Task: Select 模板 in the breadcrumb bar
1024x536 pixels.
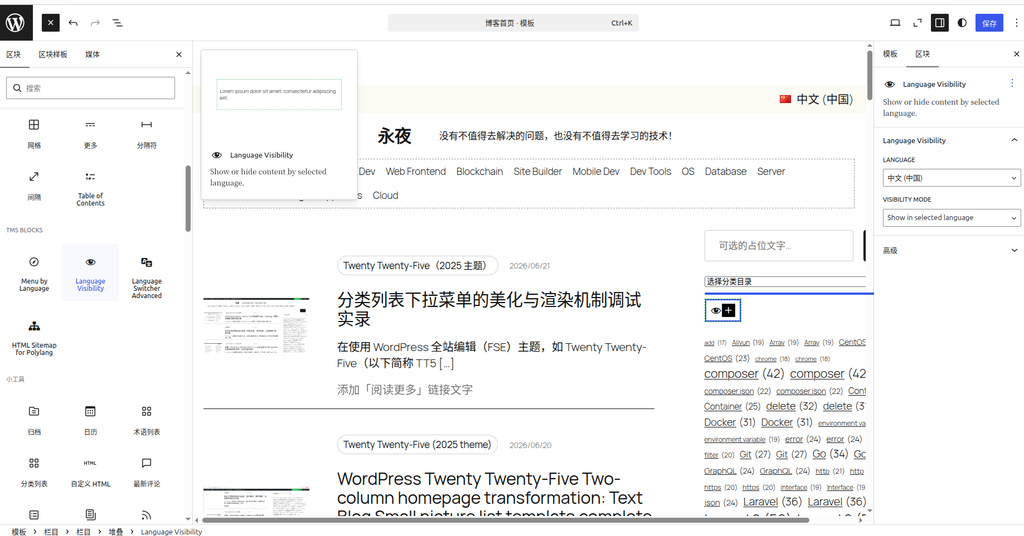Action: coord(18,531)
